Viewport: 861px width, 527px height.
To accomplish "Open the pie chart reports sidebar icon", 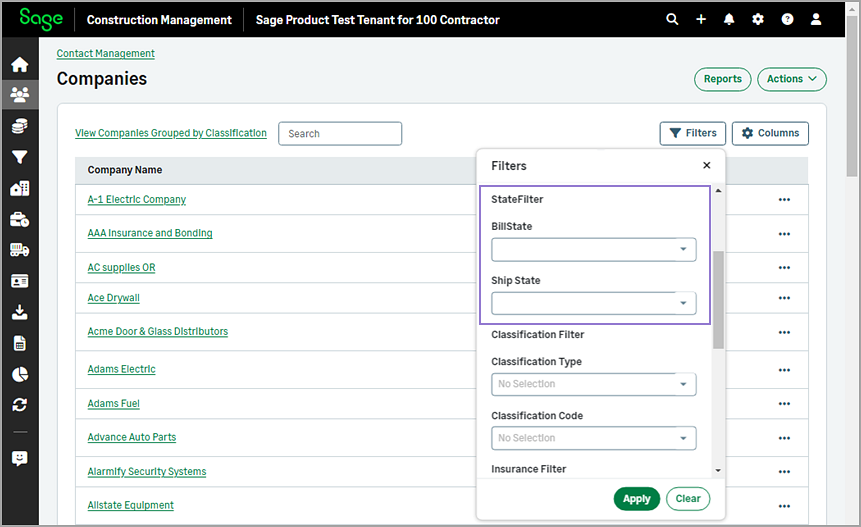I will click(20, 374).
